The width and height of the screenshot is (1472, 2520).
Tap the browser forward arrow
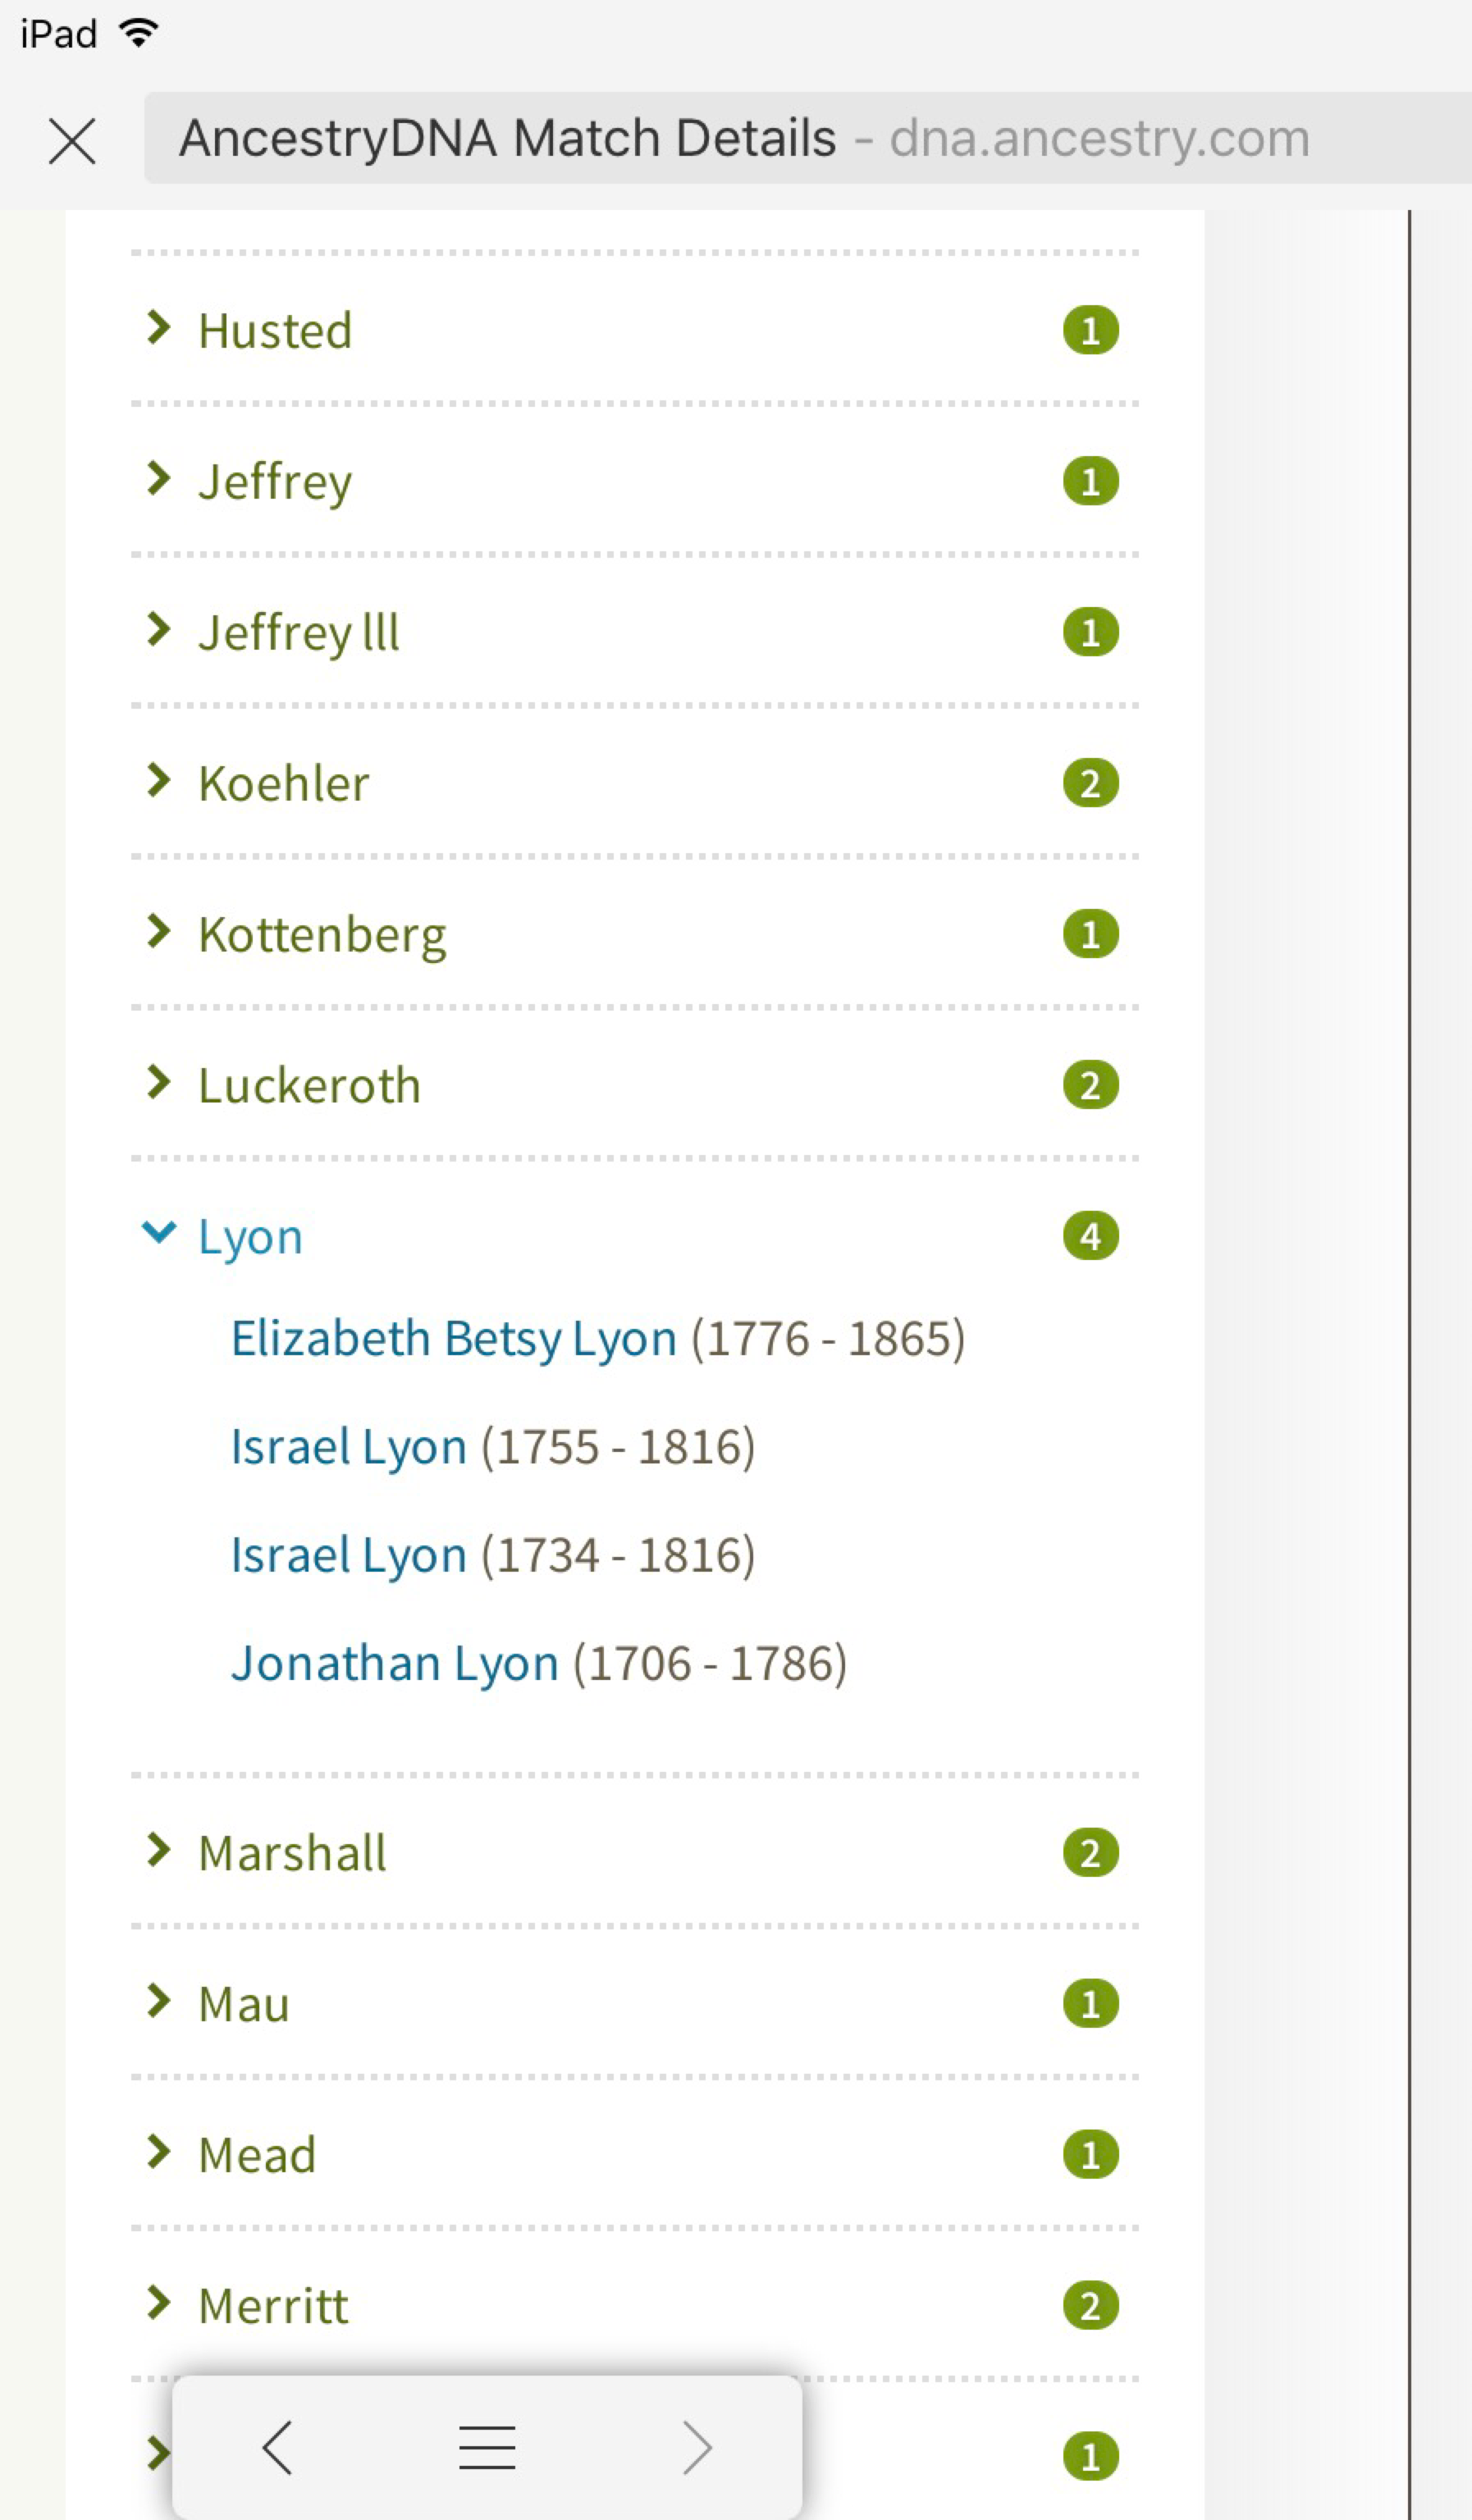pos(697,2448)
